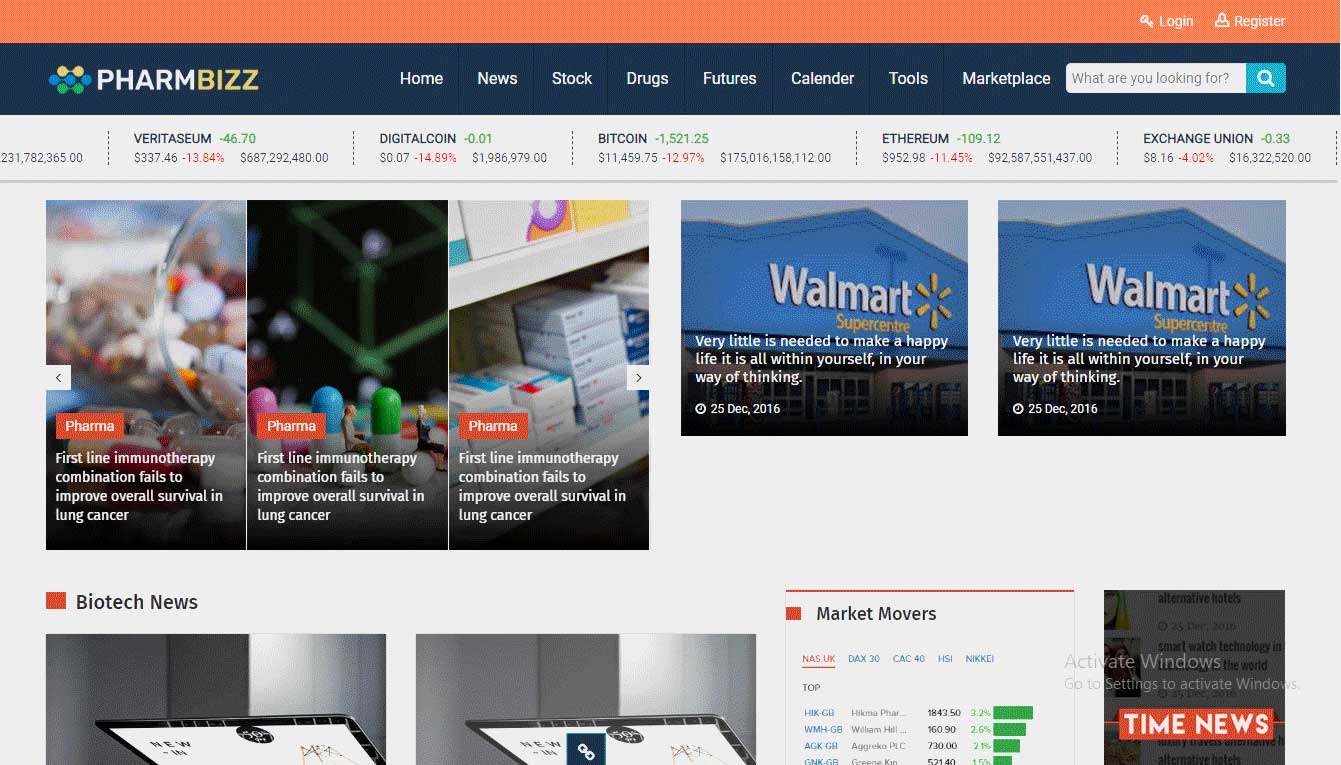Open the WMH-GB stock symbol
The image size is (1341, 765).
pyautogui.click(x=823, y=730)
